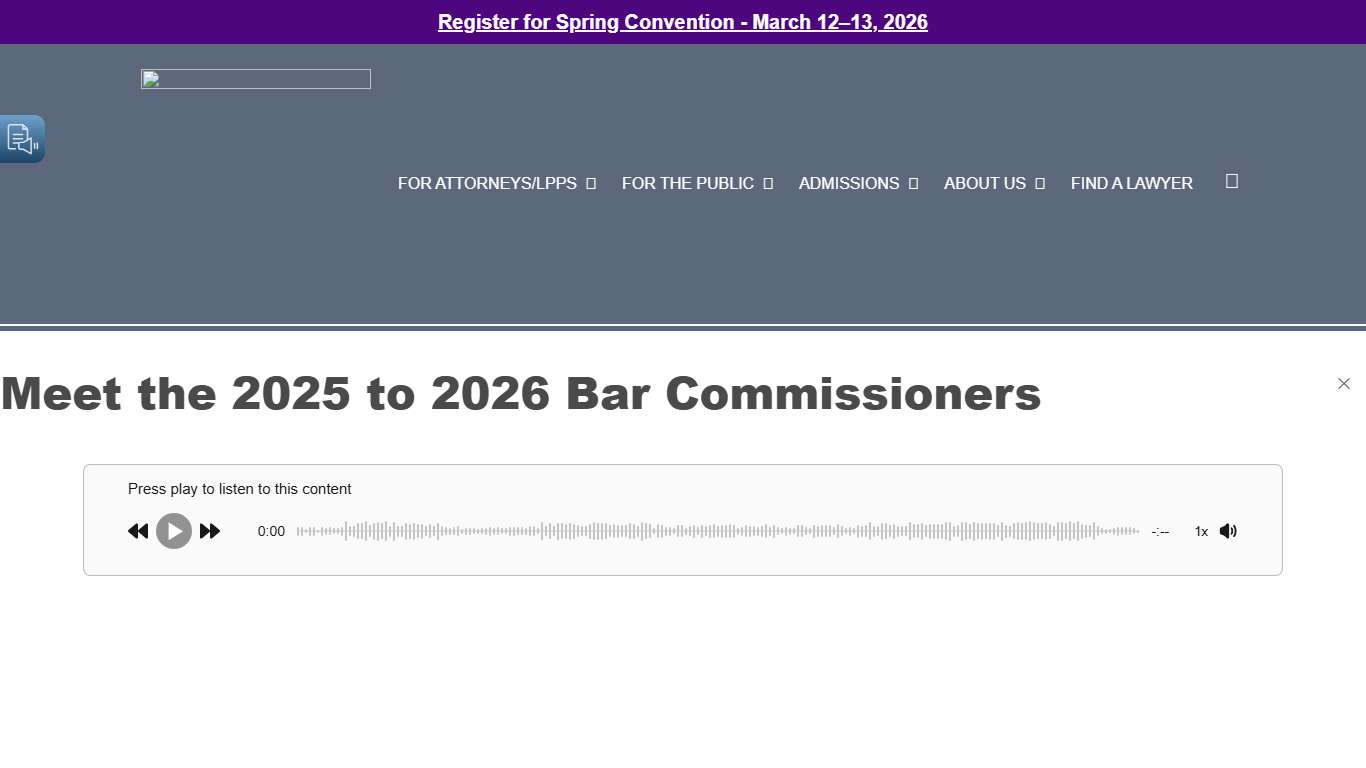
Task: Open the blue text-to-speech listen widget
Action: point(22,139)
